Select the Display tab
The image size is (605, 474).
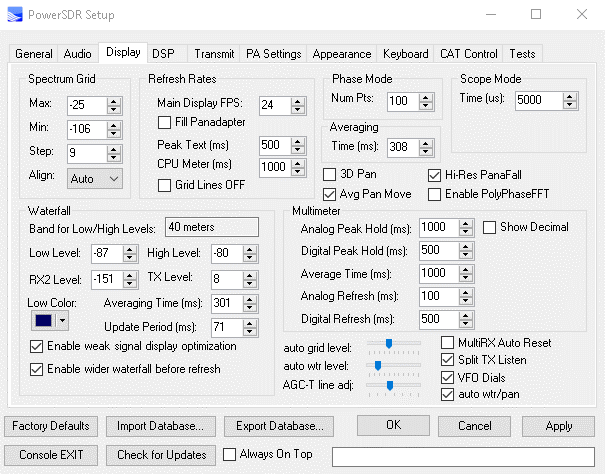[x=123, y=52]
